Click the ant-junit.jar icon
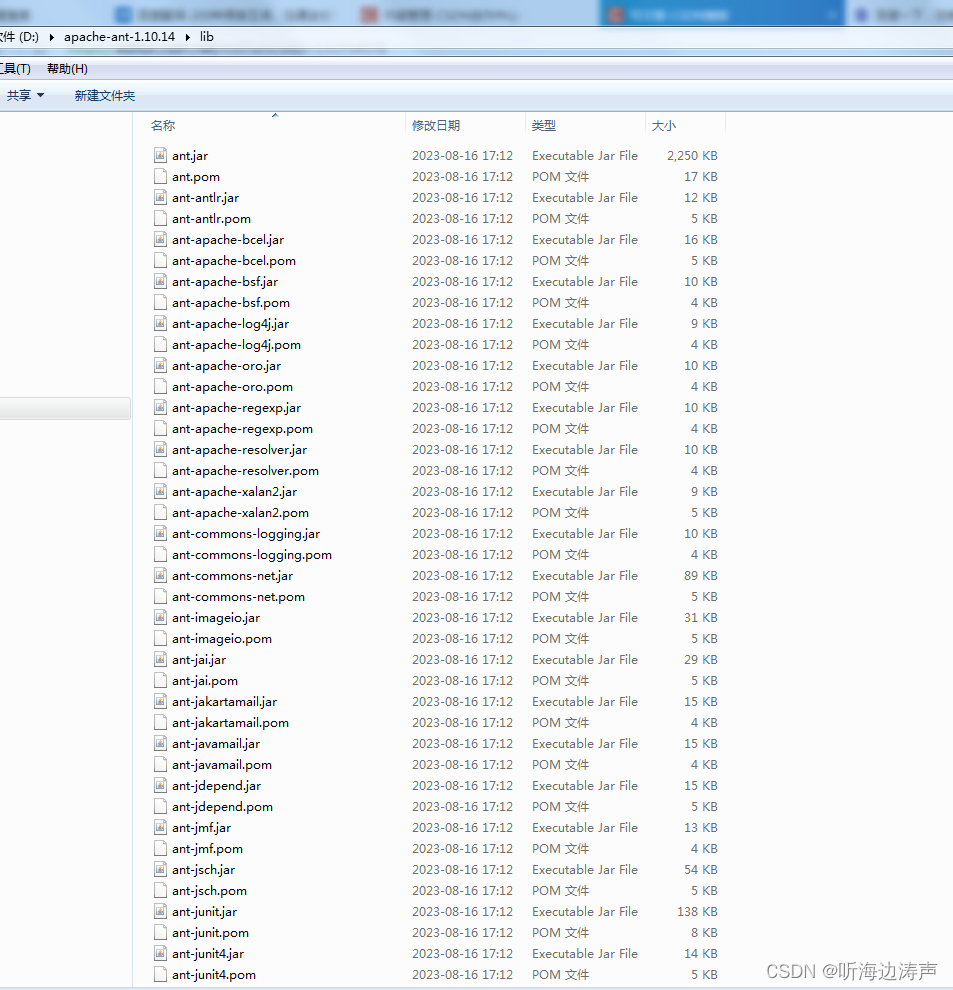 click(x=160, y=912)
